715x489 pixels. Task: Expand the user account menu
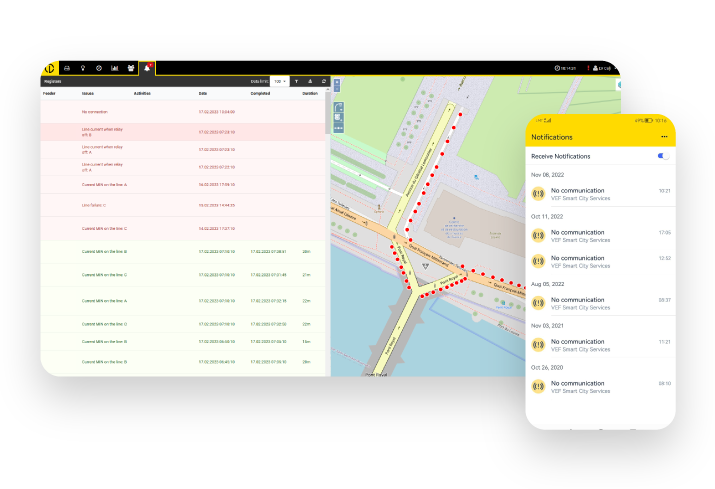(x=603, y=68)
